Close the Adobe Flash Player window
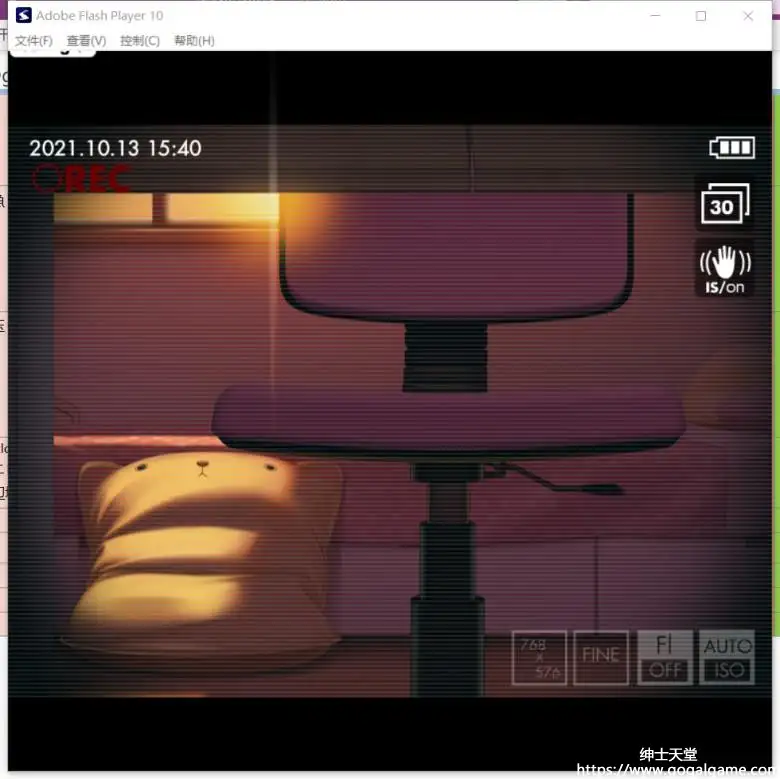780x779 pixels. 748,16
